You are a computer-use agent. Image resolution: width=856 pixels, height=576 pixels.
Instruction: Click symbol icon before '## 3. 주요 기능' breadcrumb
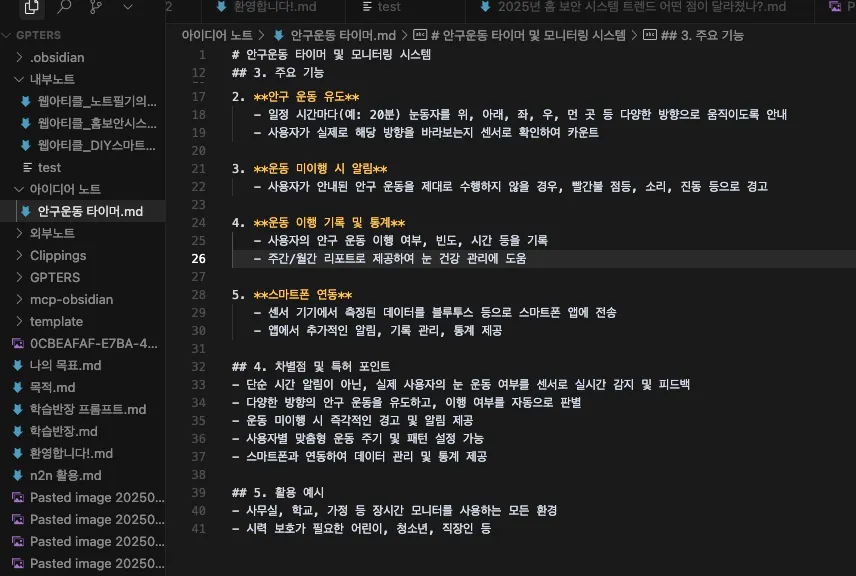(x=650, y=35)
